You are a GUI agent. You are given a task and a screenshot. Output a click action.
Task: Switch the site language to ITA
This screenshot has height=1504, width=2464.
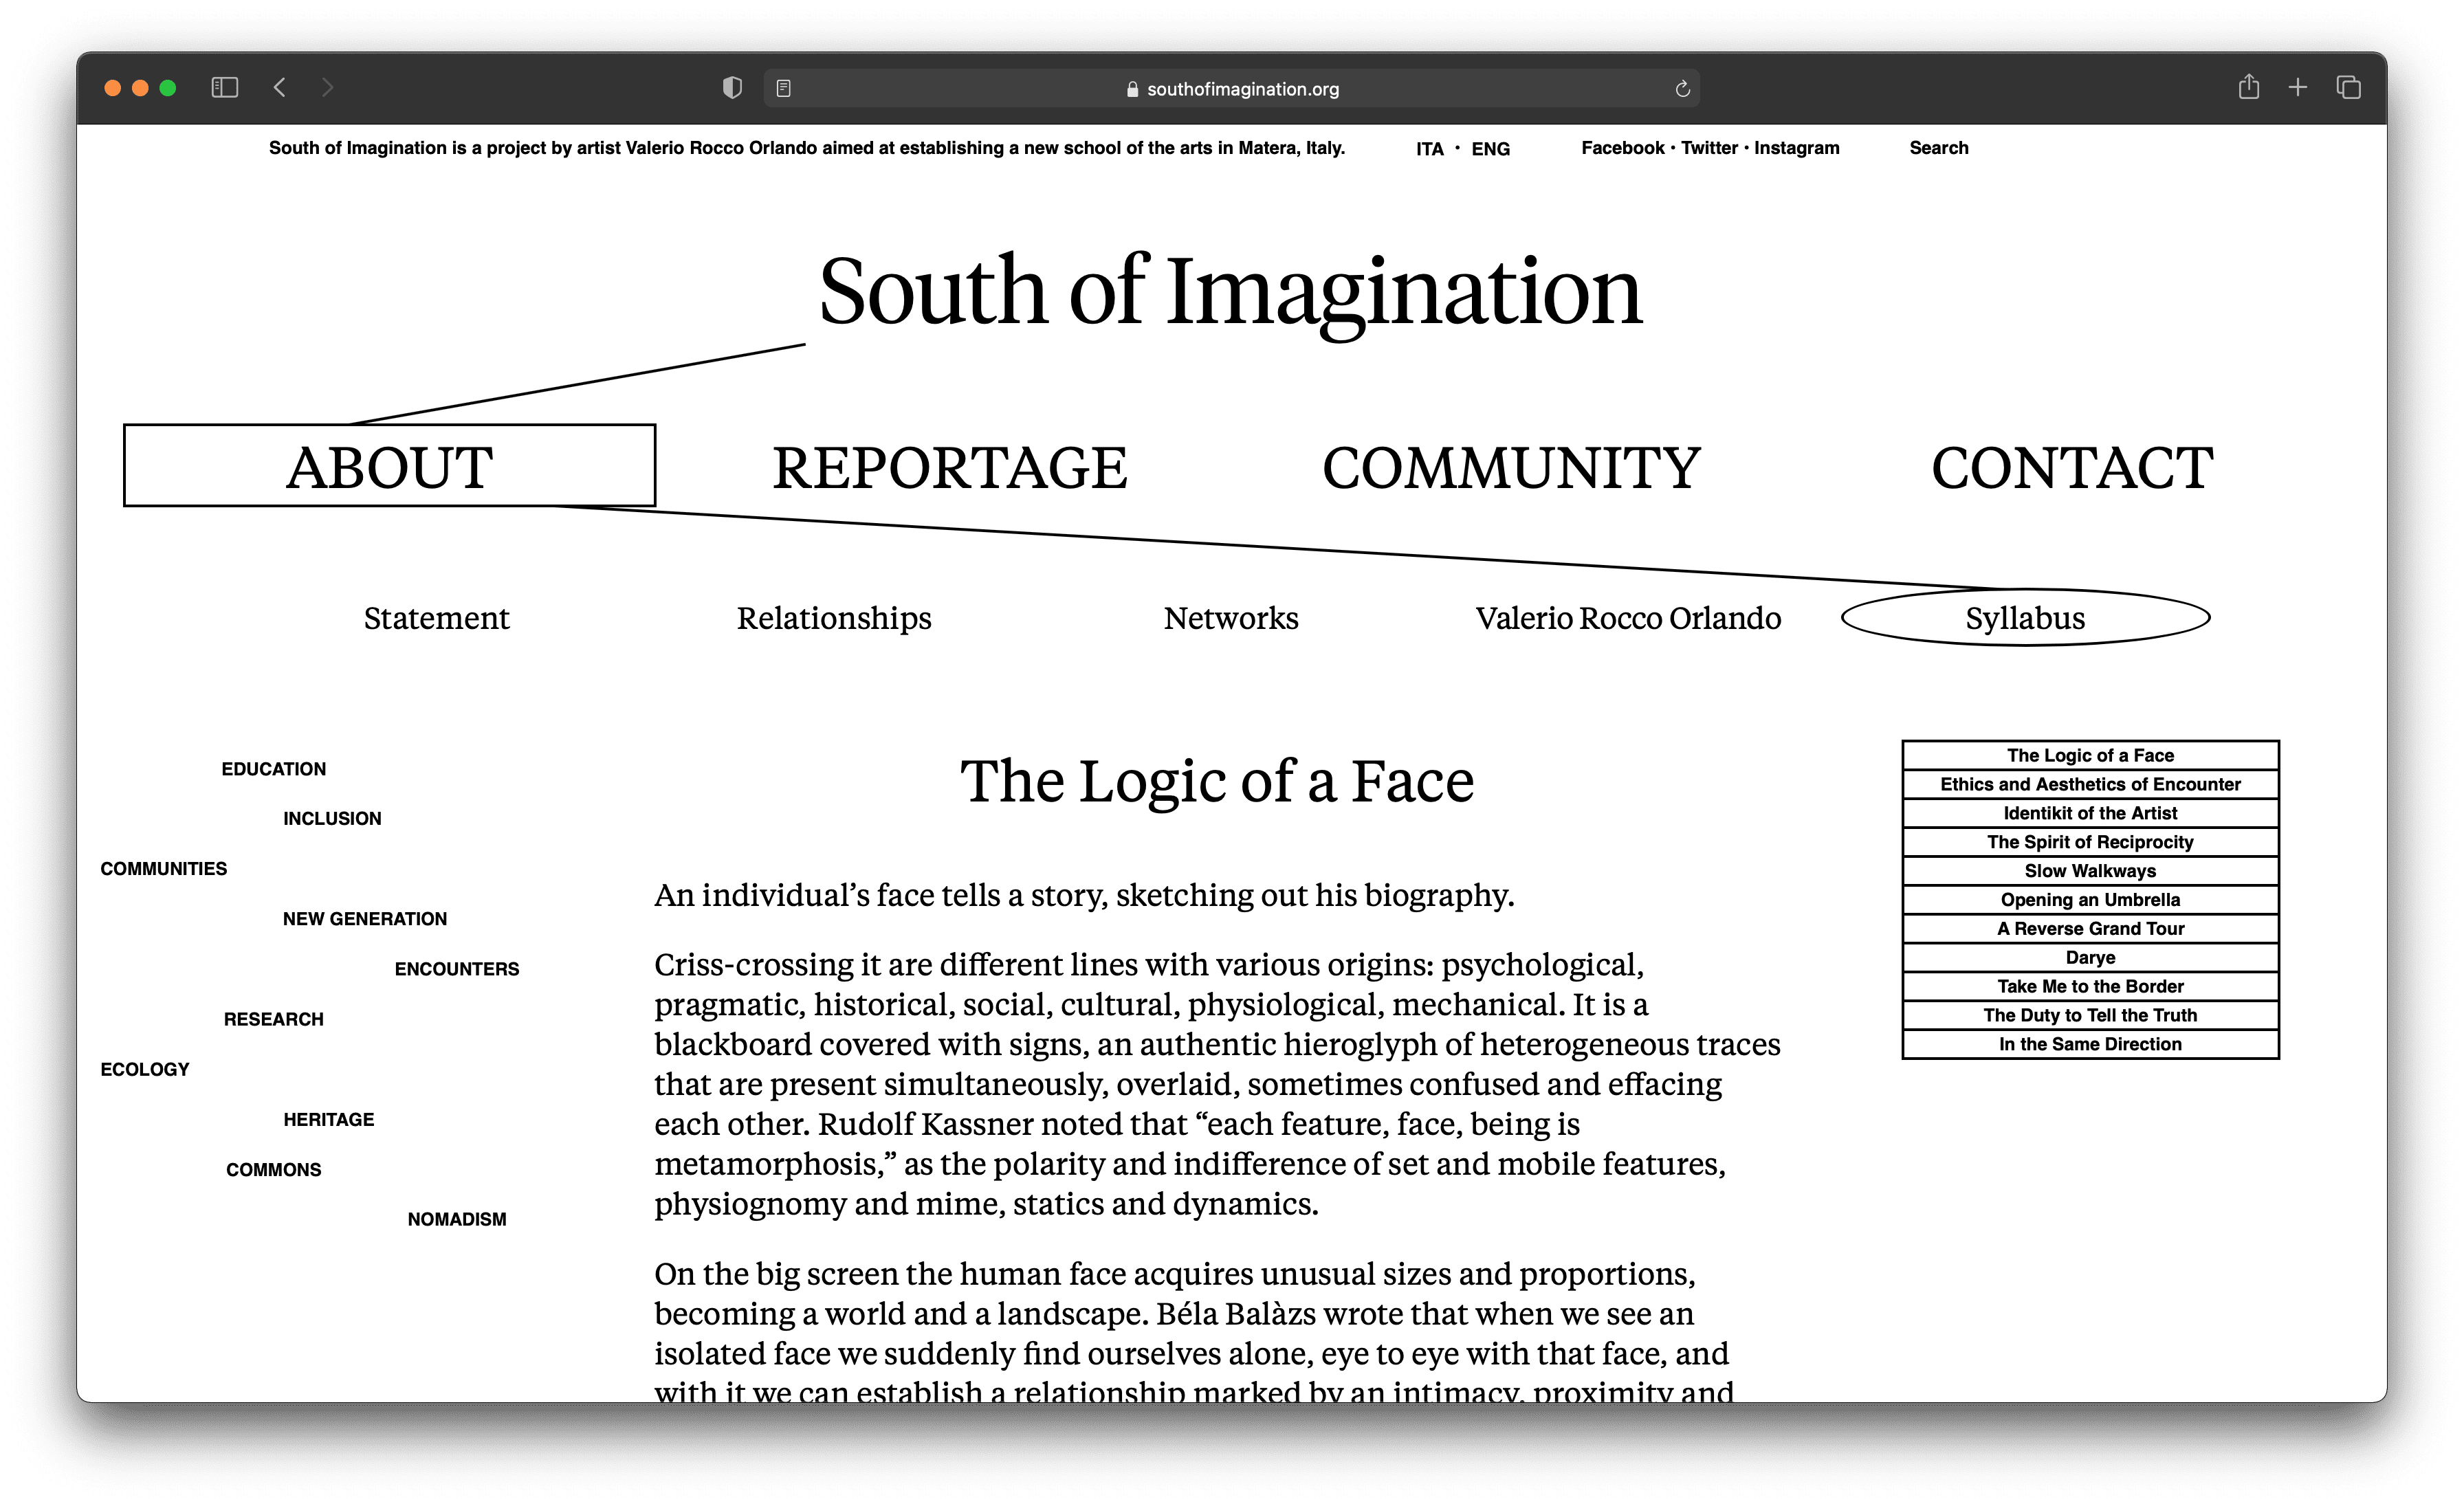tap(1429, 149)
